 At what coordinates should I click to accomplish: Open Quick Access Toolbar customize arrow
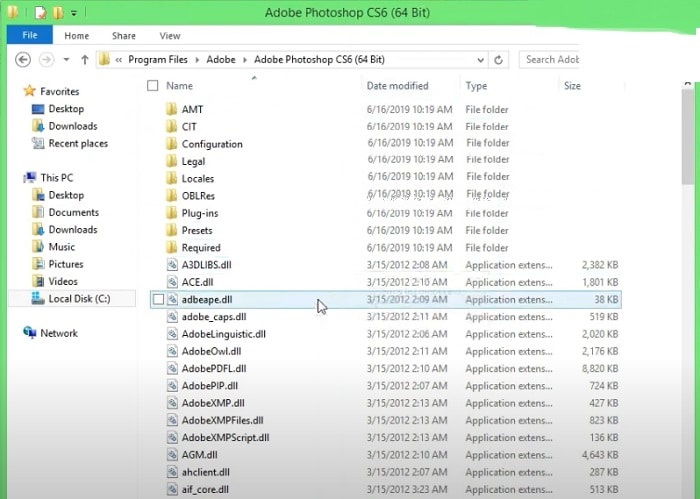[74, 13]
